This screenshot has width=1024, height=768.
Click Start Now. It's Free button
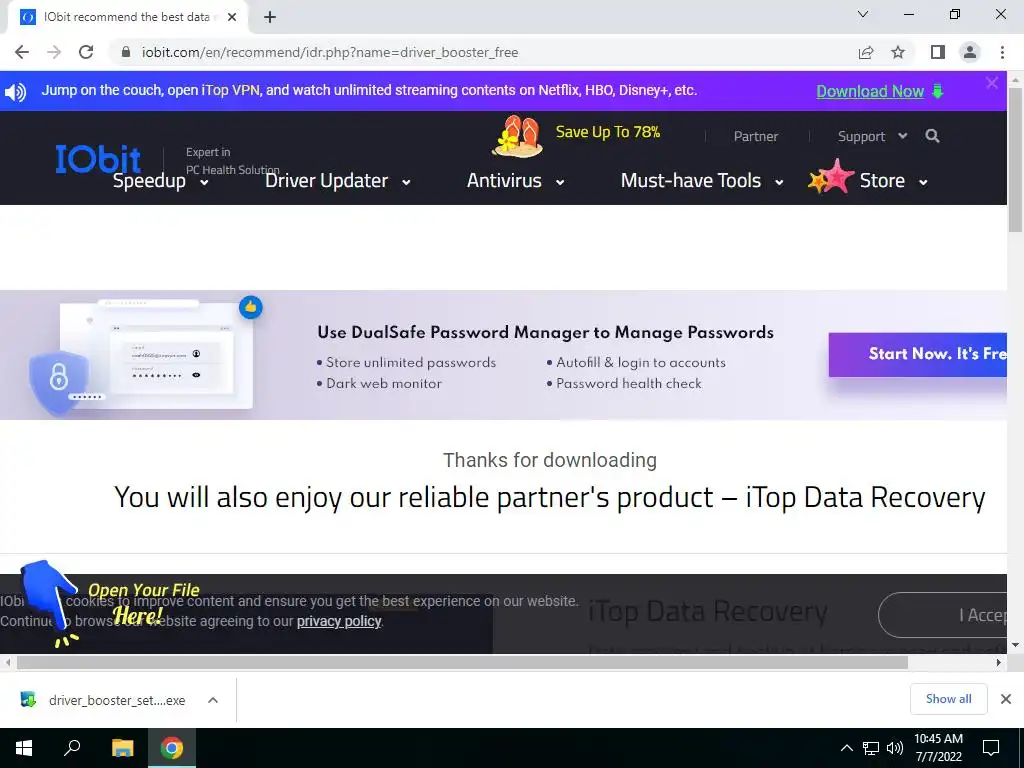pos(918,355)
